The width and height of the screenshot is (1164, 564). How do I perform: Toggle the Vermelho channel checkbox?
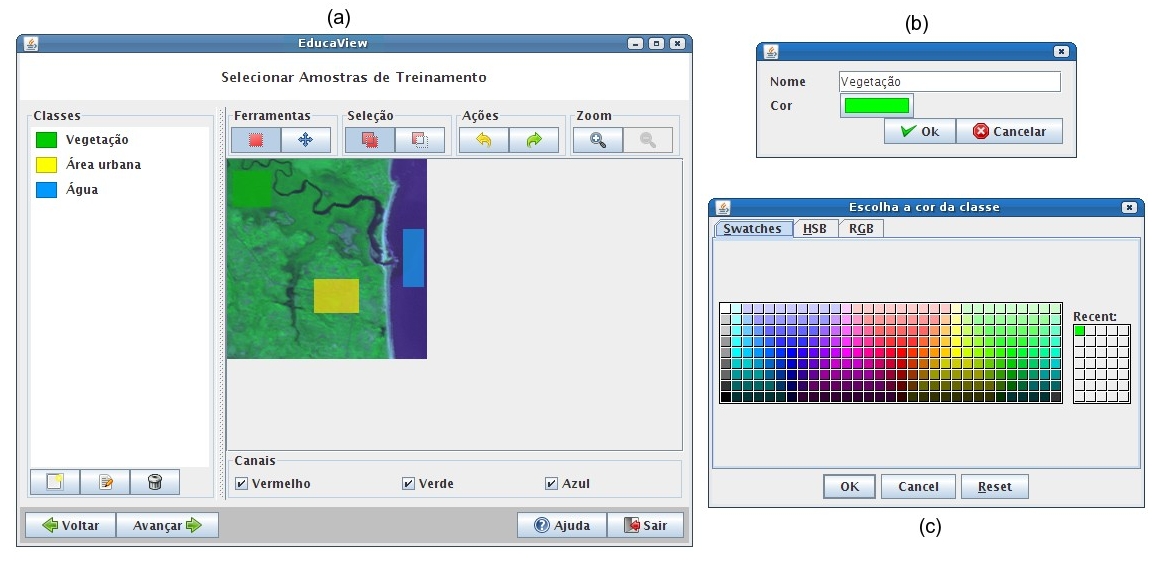click(x=241, y=484)
